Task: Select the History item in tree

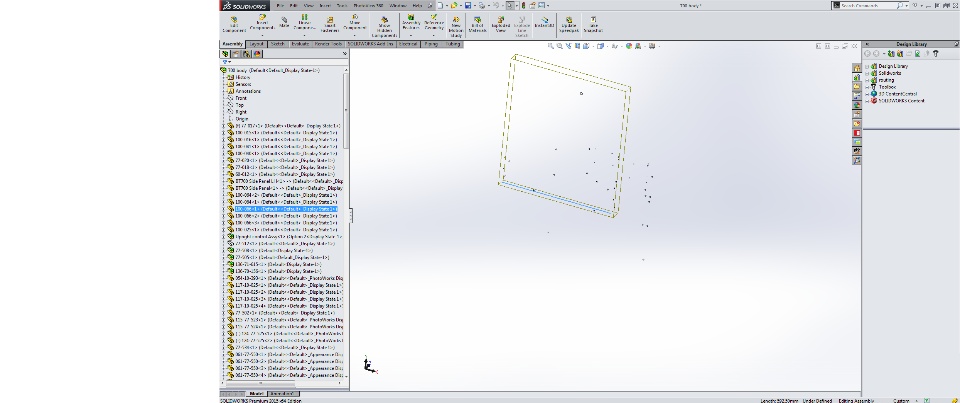Action: pyautogui.click(x=242, y=77)
